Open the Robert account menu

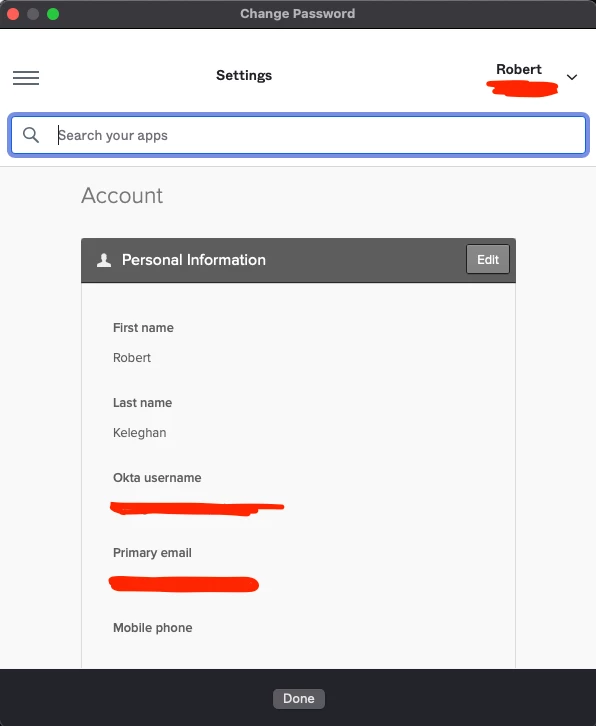click(522, 77)
